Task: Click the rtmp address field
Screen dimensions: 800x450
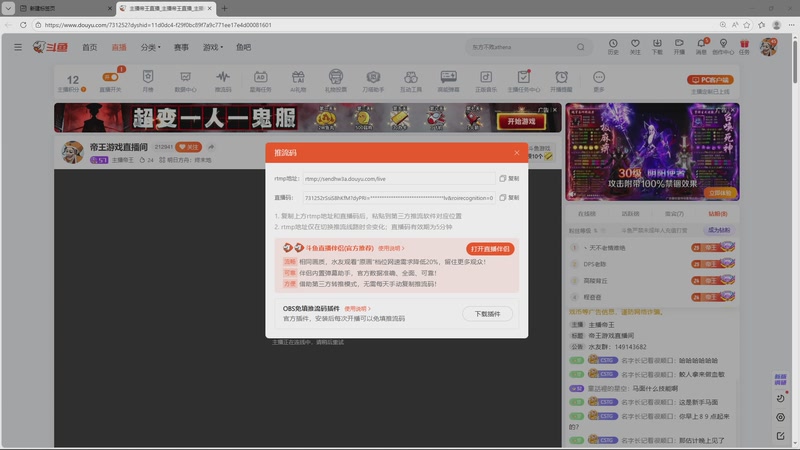Action: (x=398, y=179)
